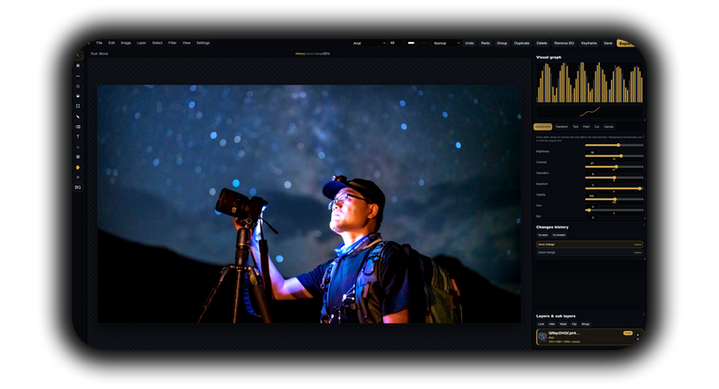Viewport: 719px width, 389px height.
Task: Toggle Hide for the selected layer
Action: (552, 324)
